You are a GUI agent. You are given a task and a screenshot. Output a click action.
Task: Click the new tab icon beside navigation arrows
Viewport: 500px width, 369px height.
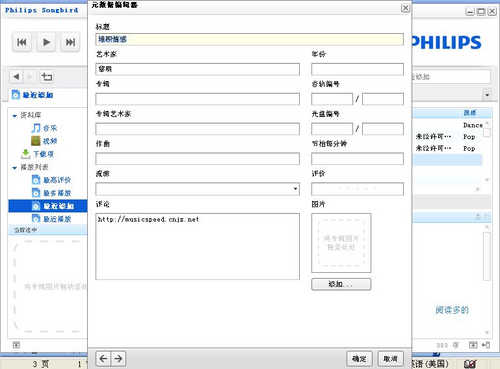click(x=46, y=77)
